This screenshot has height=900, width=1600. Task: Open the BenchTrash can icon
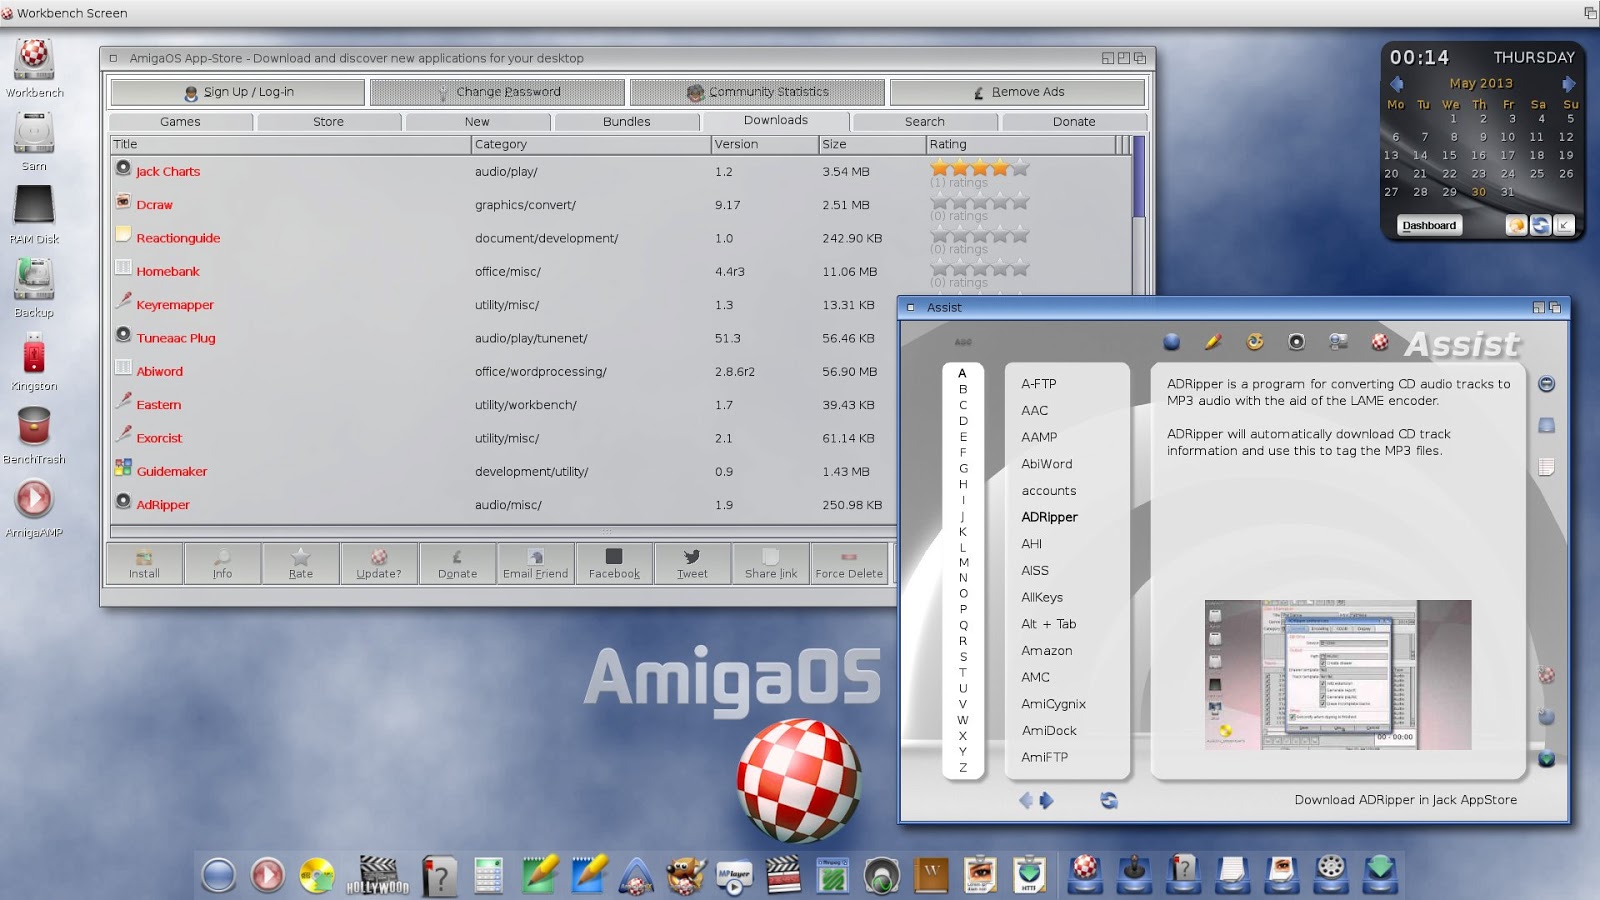pyautogui.click(x=34, y=427)
